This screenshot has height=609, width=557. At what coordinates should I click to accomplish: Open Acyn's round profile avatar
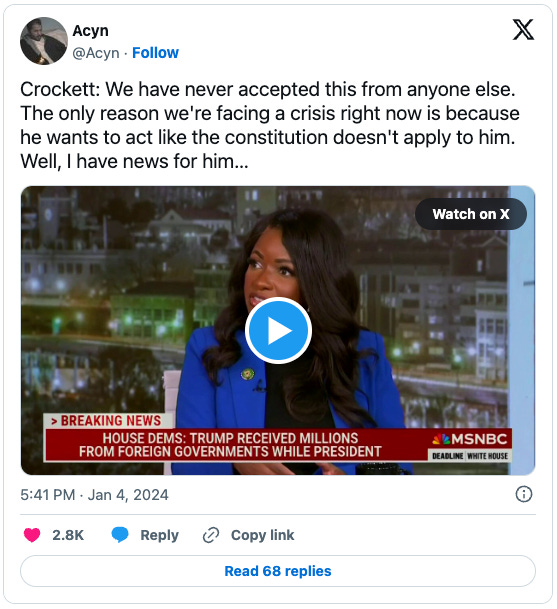pos(44,41)
